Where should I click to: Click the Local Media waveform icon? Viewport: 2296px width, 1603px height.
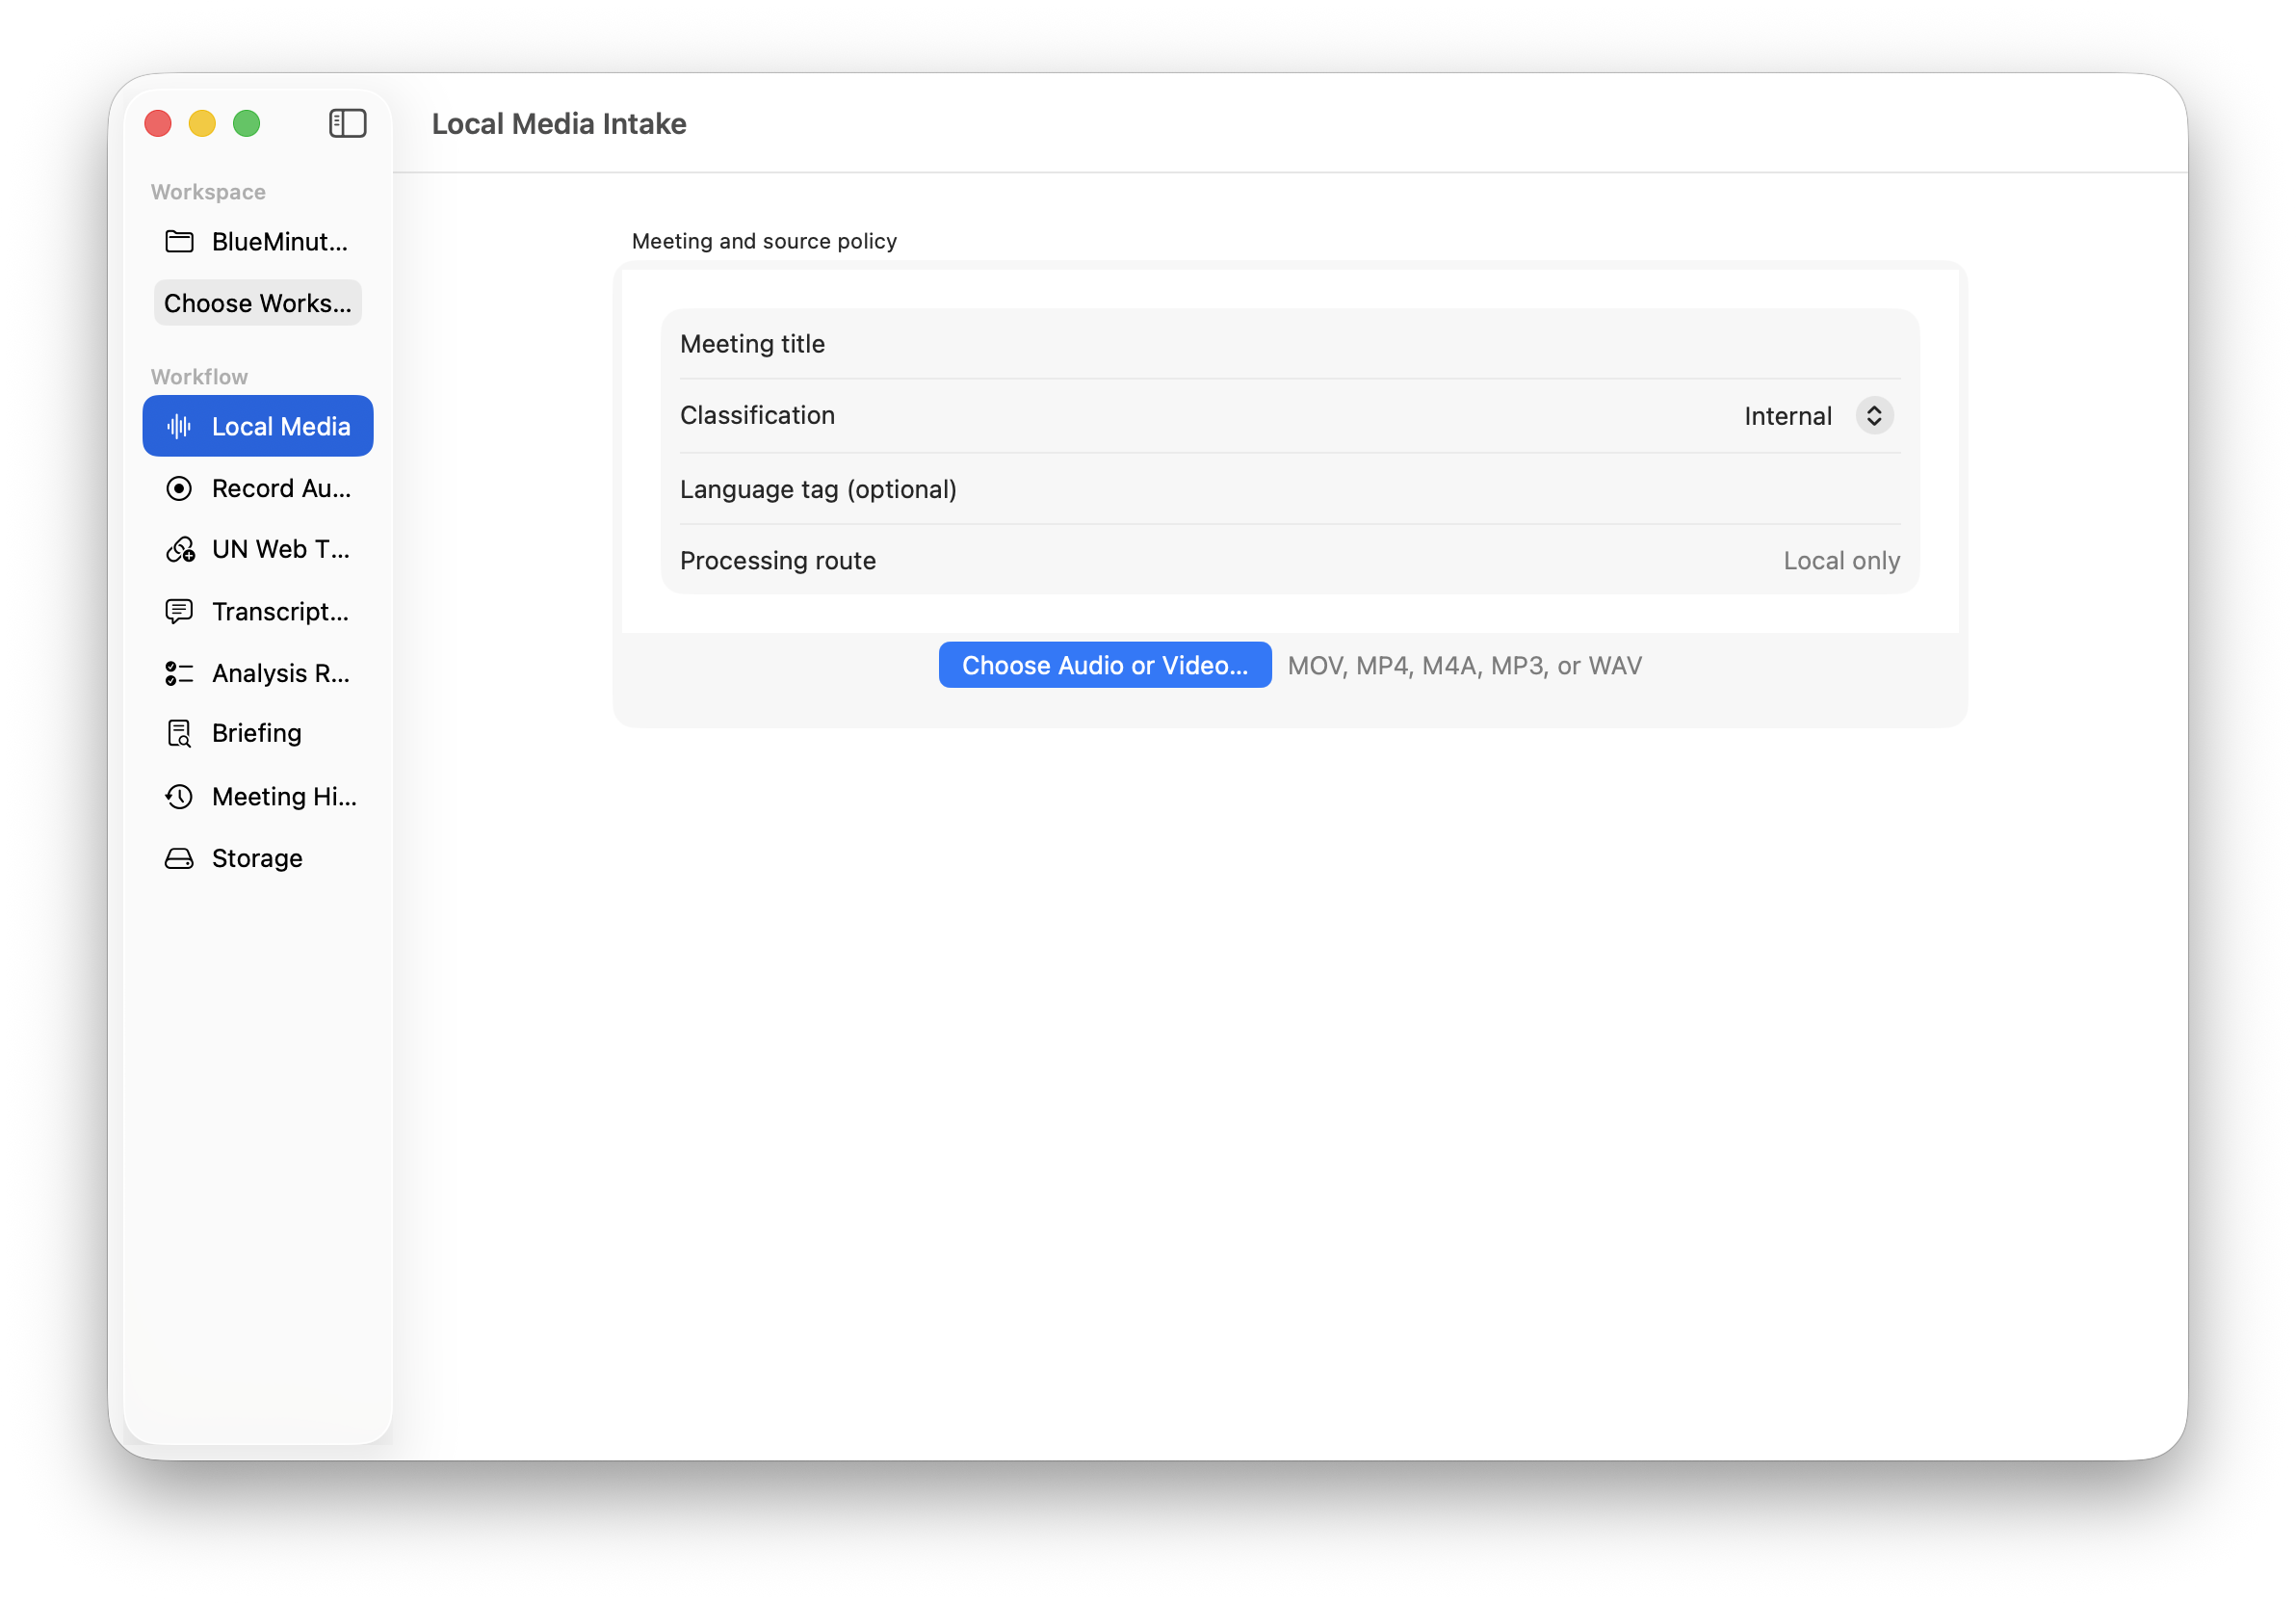[x=179, y=426]
